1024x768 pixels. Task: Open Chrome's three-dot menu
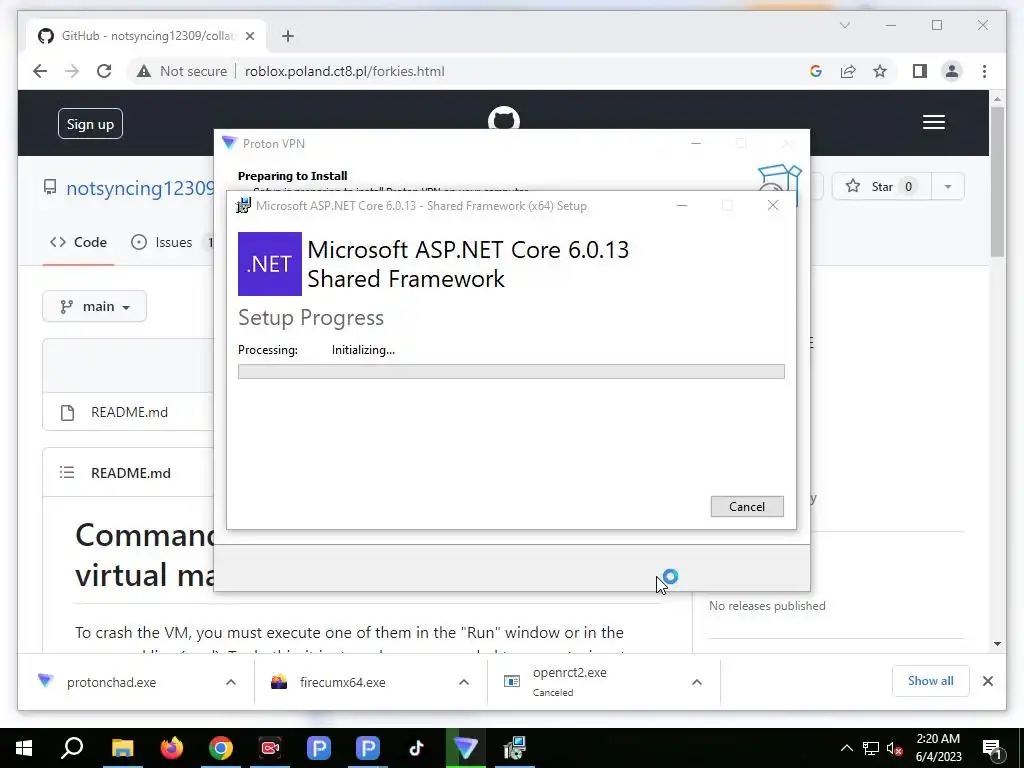(984, 71)
